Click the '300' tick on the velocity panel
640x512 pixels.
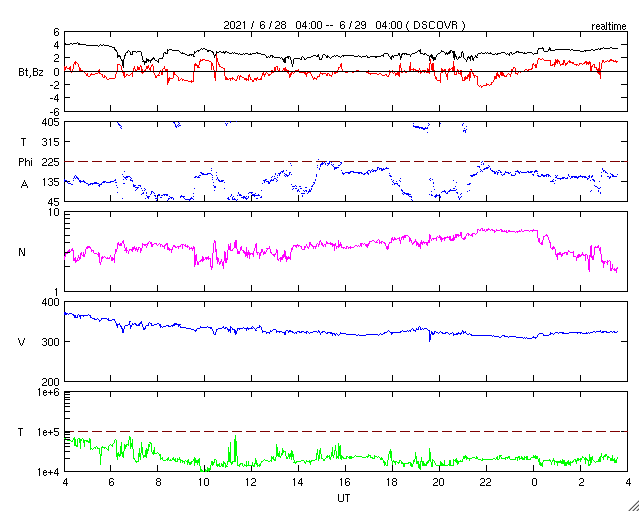click(x=52, y=342)
